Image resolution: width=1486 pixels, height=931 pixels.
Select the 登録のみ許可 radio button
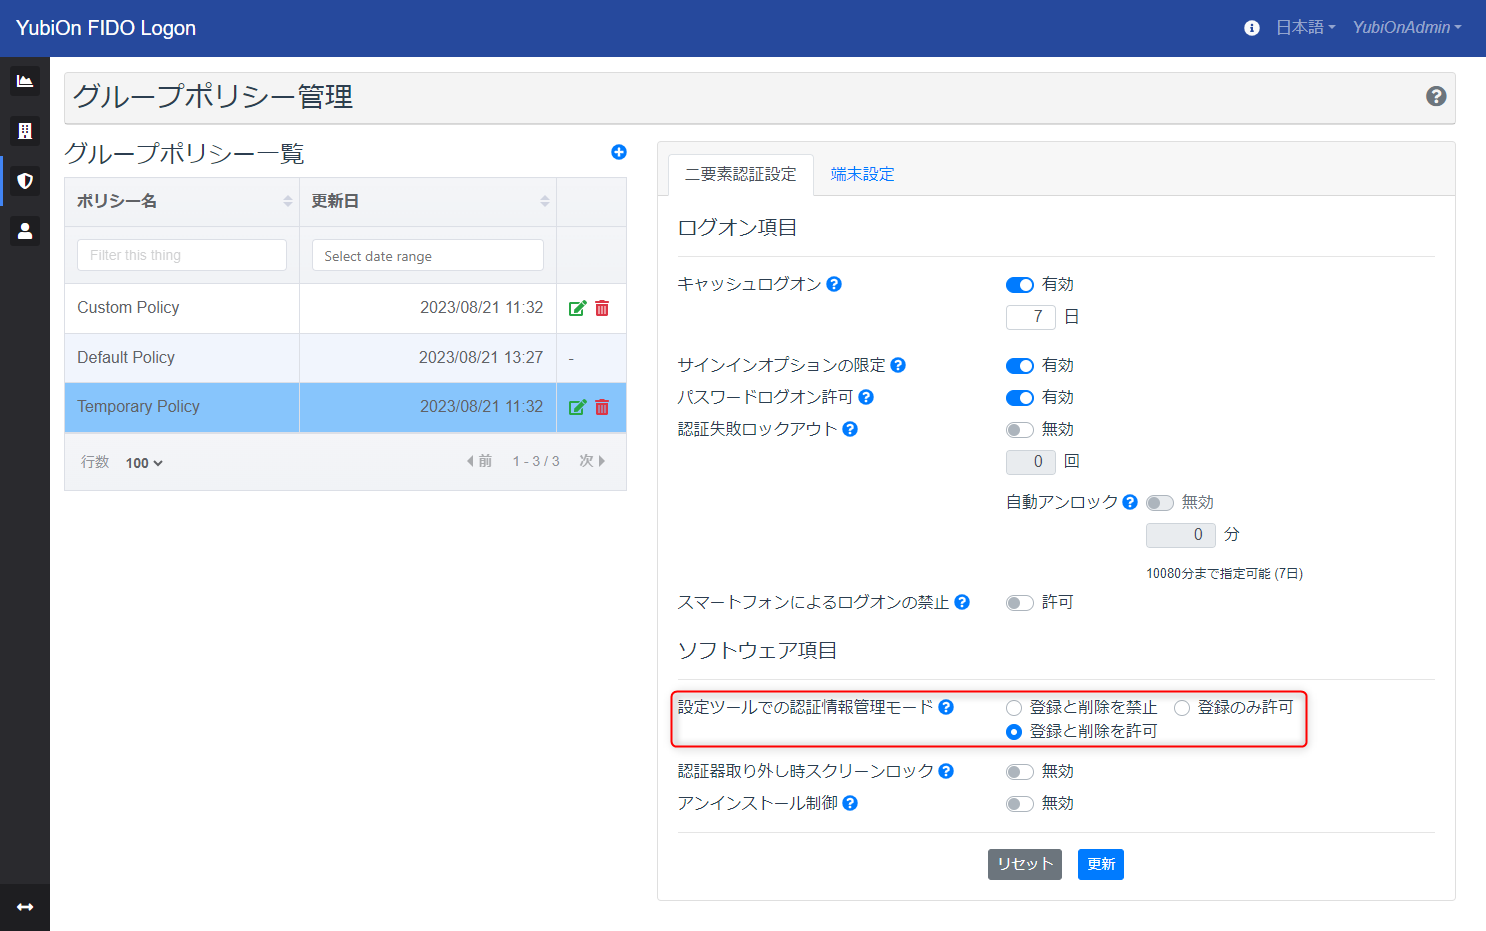tap(1182, 707)
